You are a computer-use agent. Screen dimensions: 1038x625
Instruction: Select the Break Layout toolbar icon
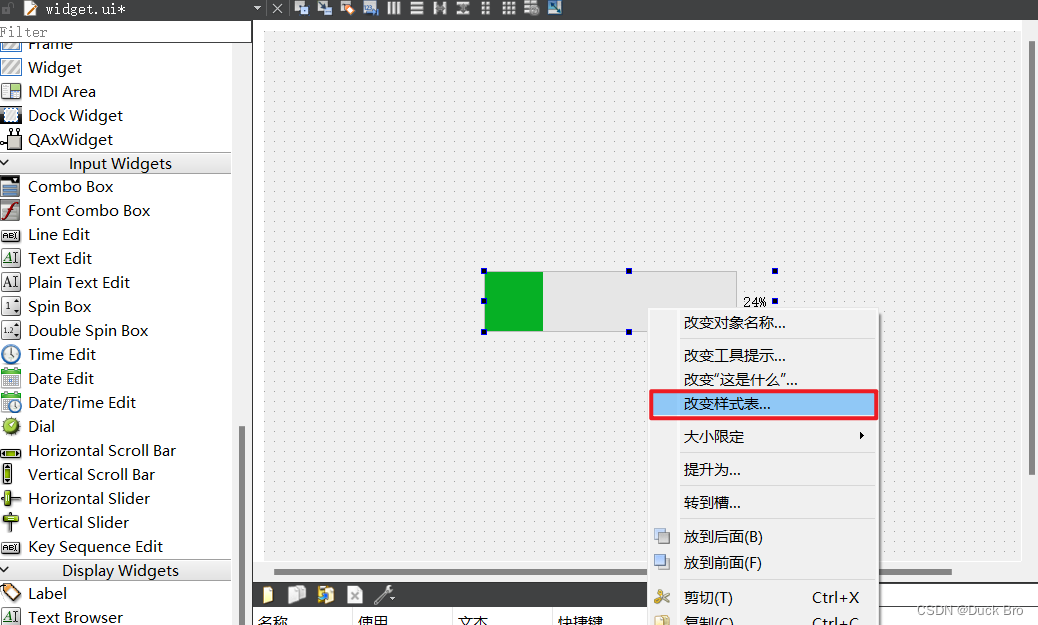(x=529, y=8)
